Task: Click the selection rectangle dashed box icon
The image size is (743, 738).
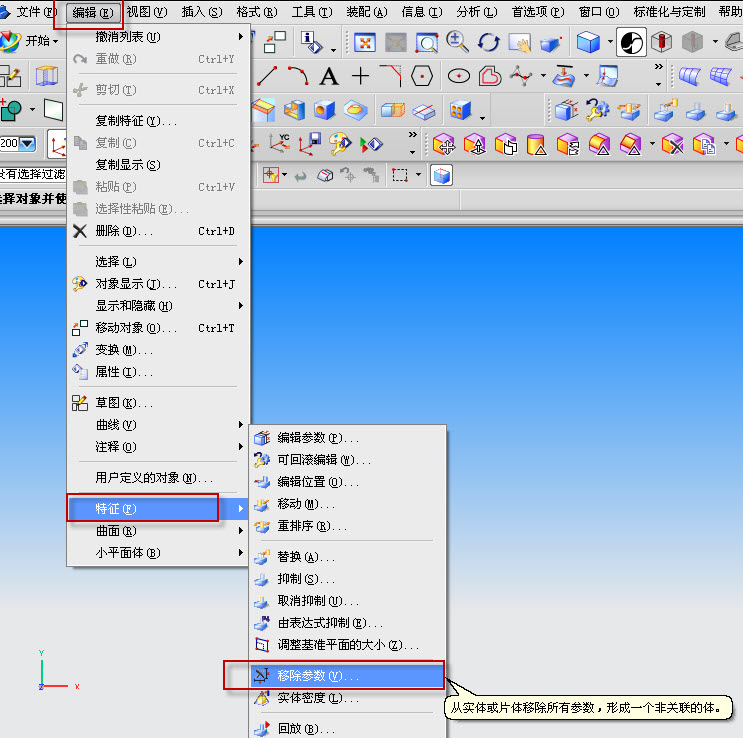Action: [399, 175]
